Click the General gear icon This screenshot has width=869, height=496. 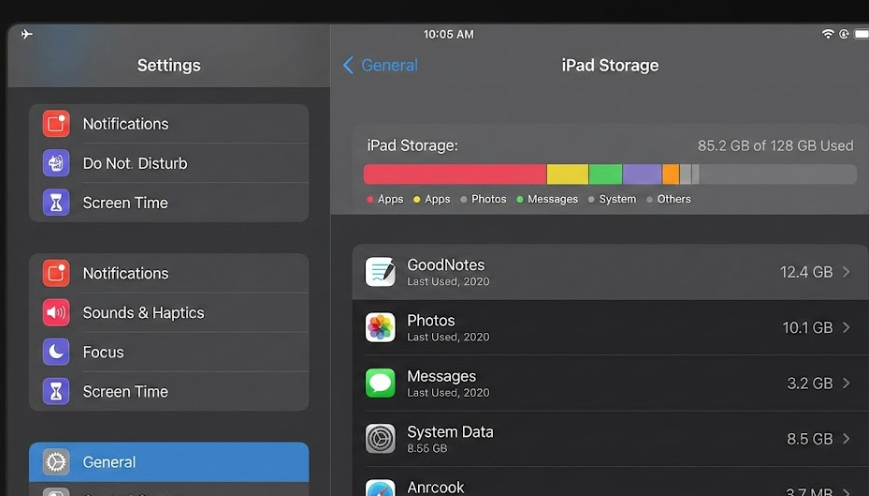tap(56, 462)
